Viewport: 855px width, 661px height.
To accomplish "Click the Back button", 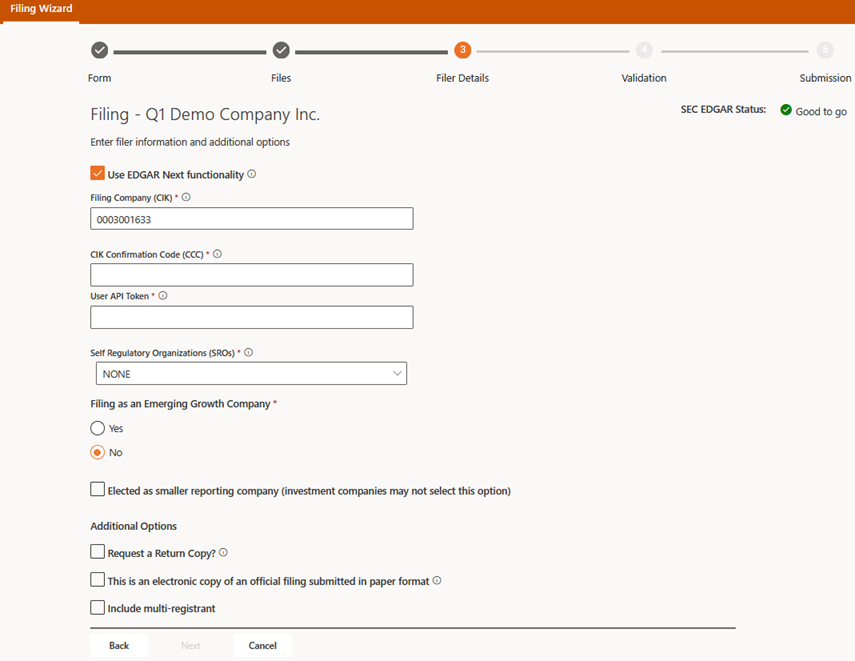I will pyautogui.click(x=119, y=645).
